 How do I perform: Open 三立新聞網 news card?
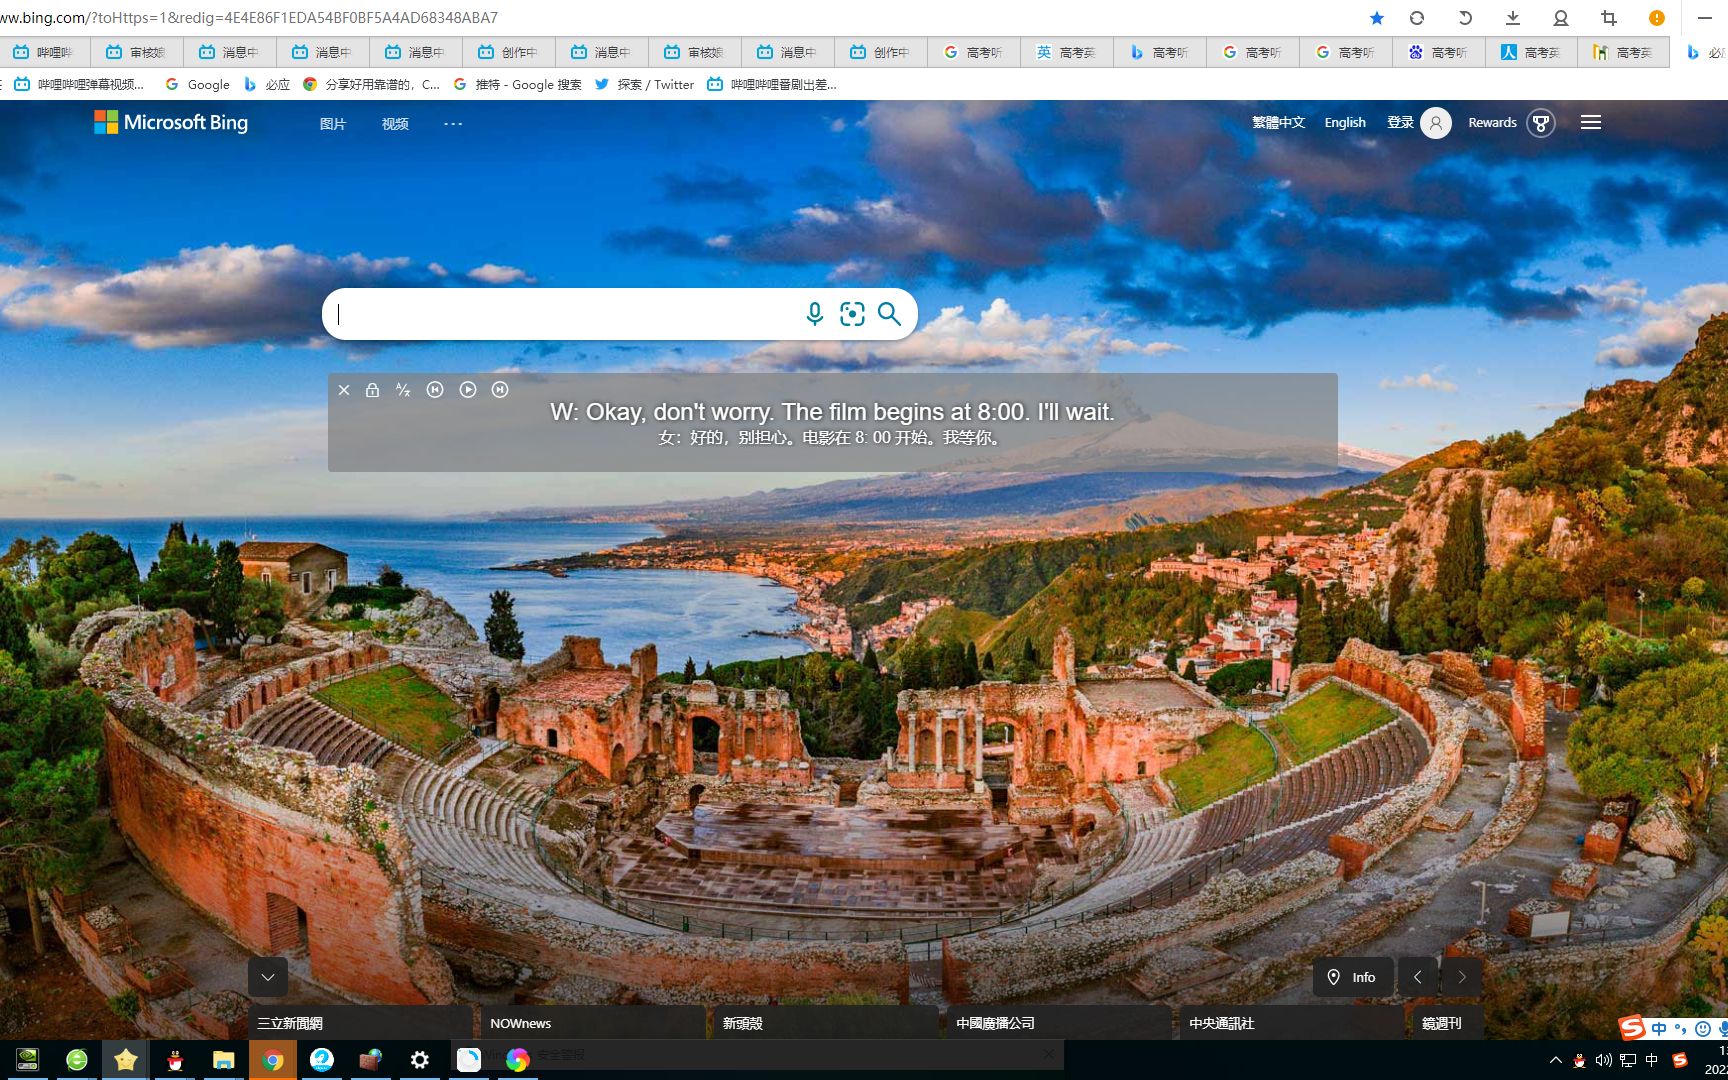click(x=360, y=1023)
